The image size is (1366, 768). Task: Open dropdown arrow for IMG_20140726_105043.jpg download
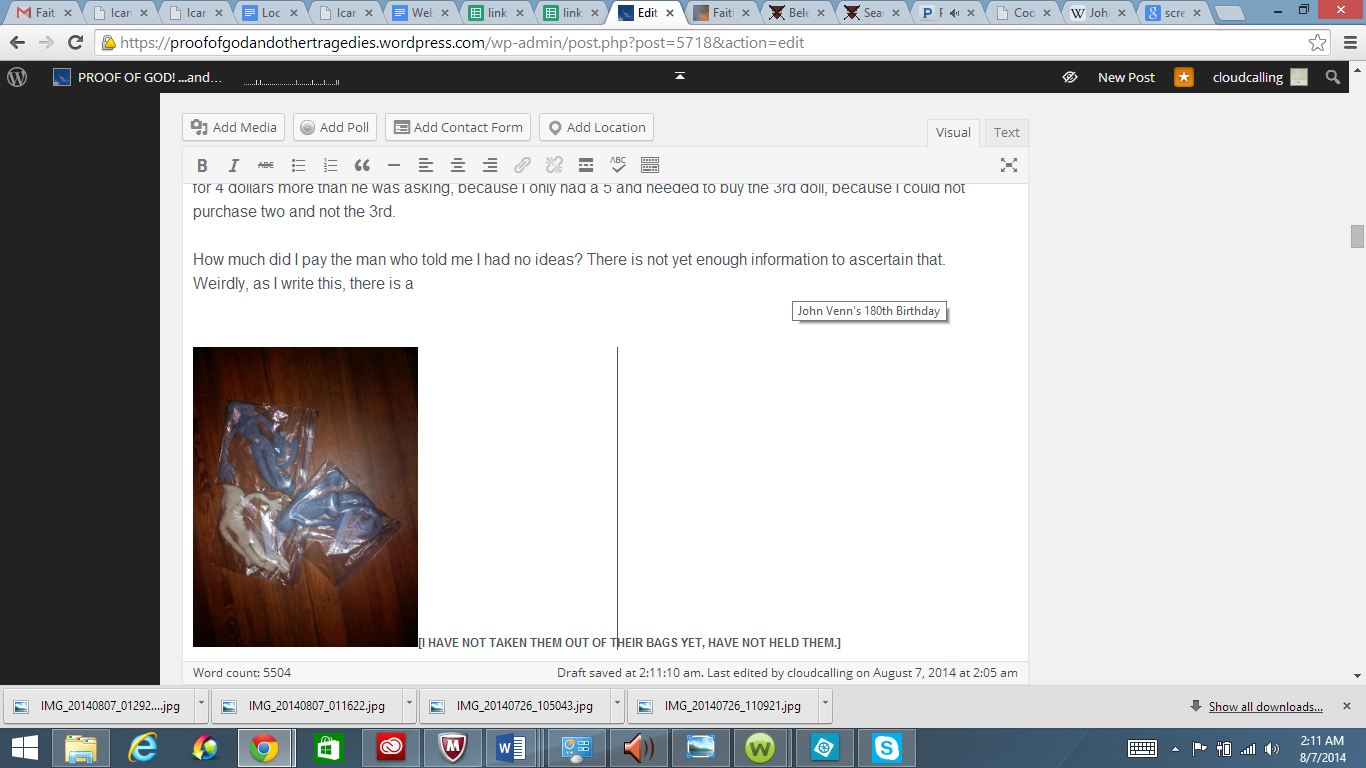(x=617, y=705)
